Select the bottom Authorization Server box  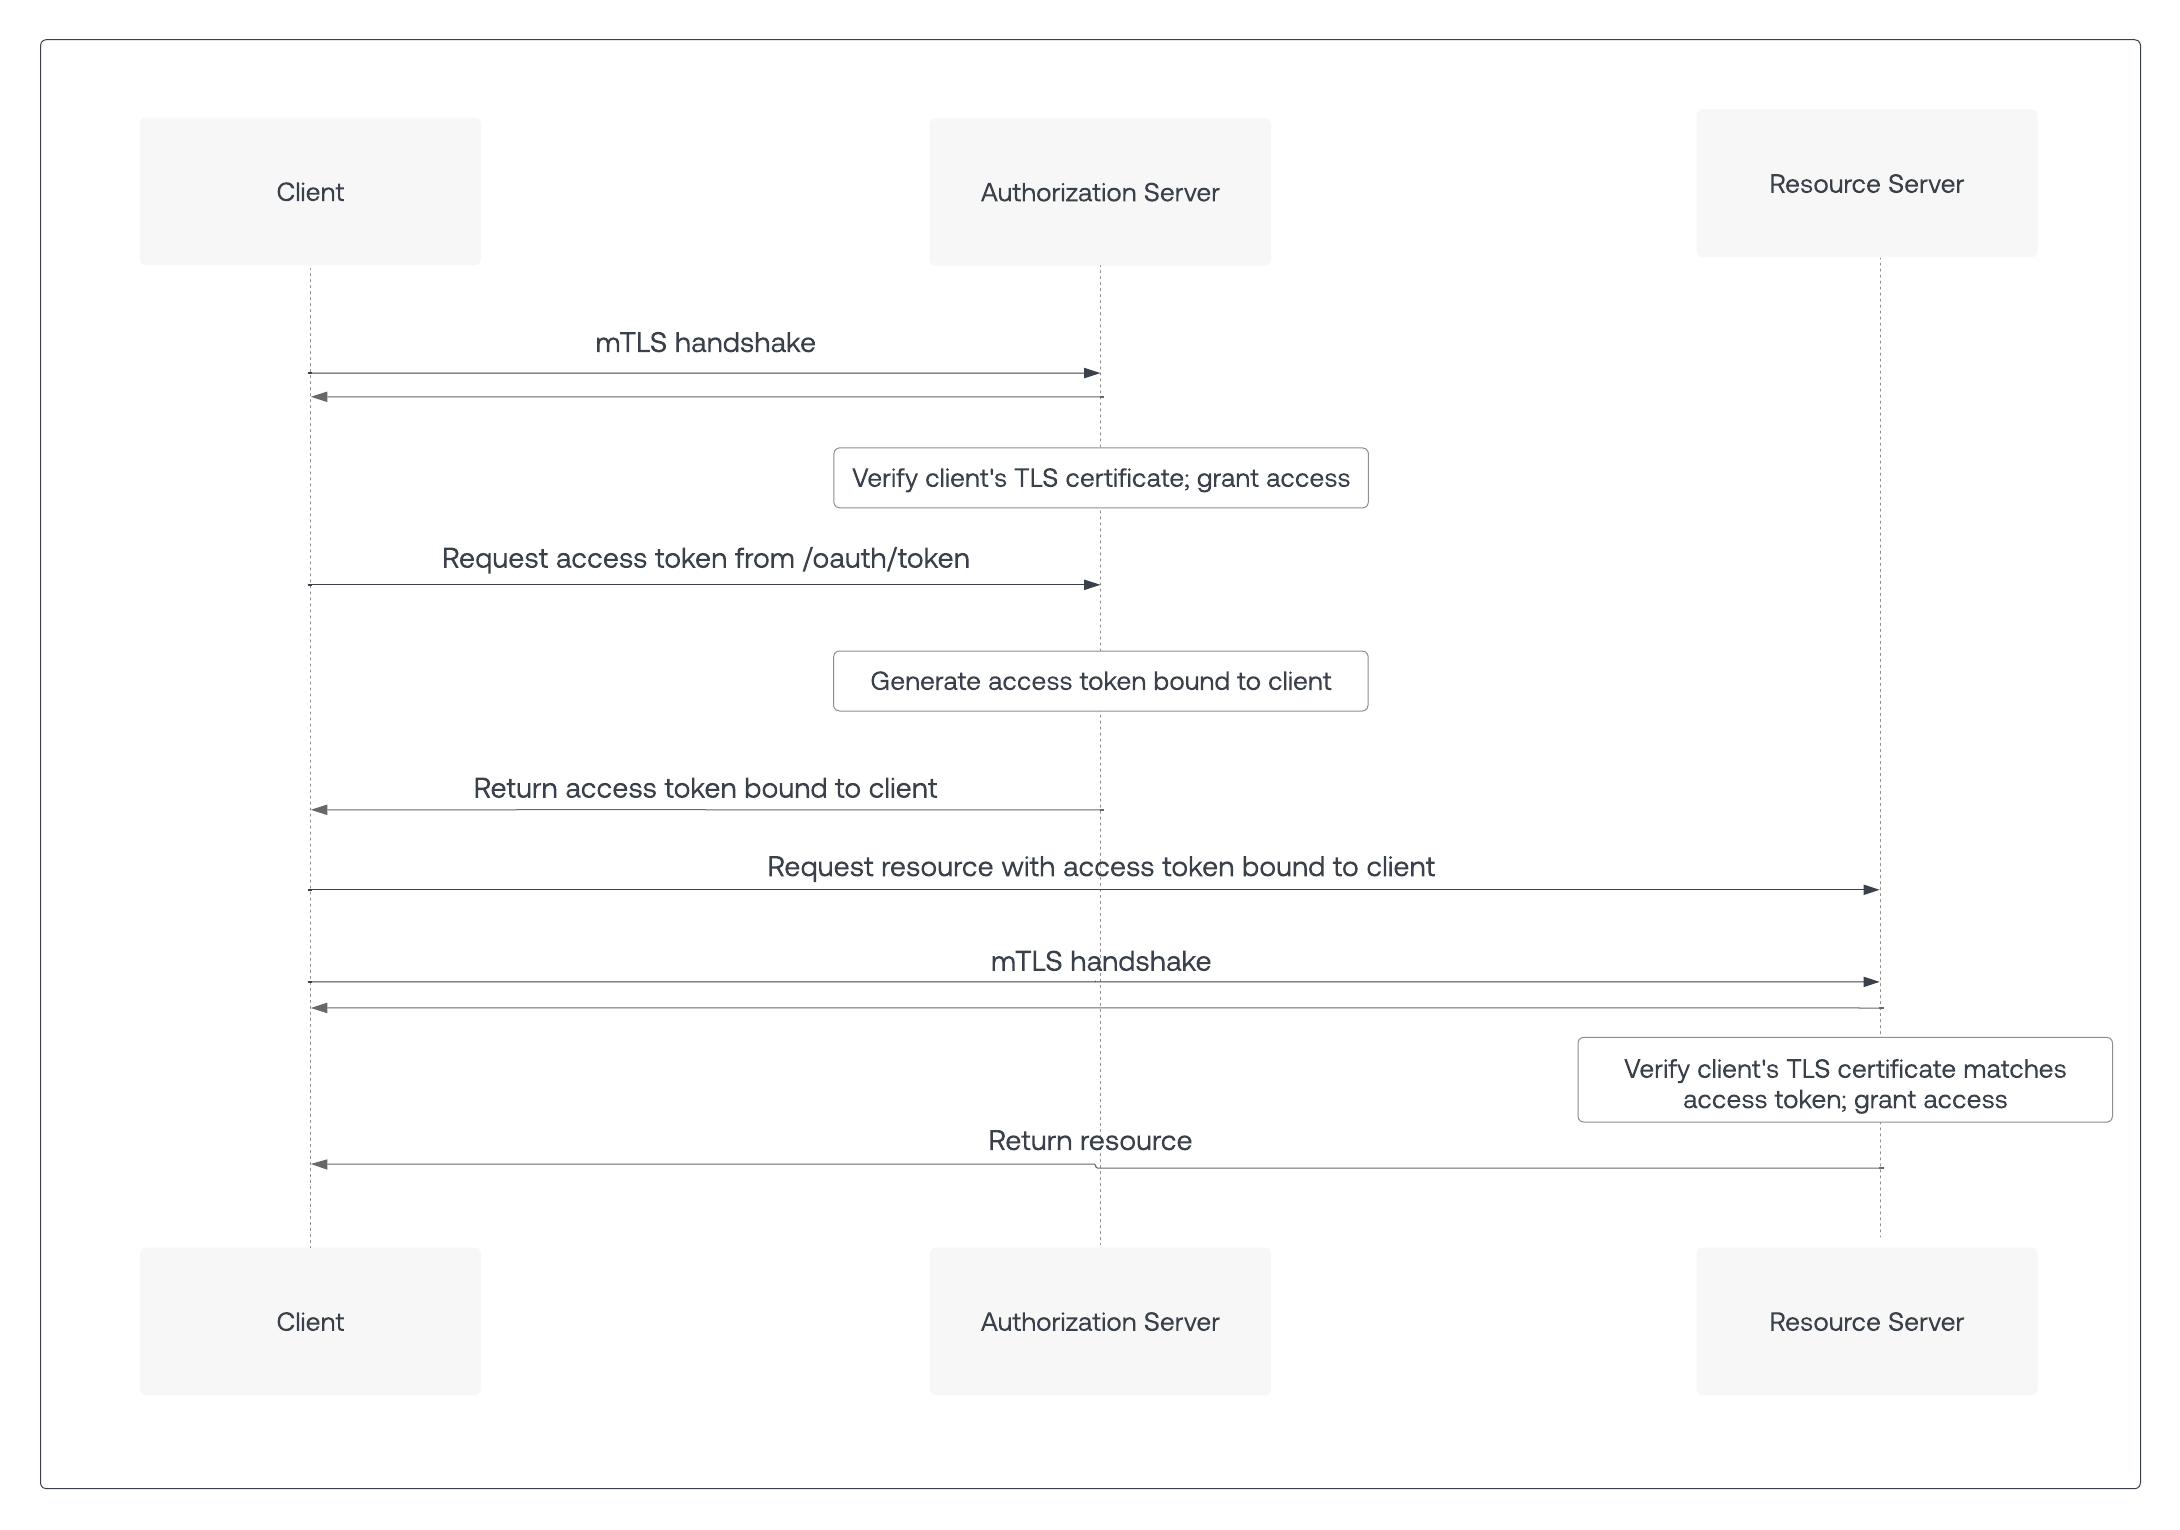(1100, 1321)
